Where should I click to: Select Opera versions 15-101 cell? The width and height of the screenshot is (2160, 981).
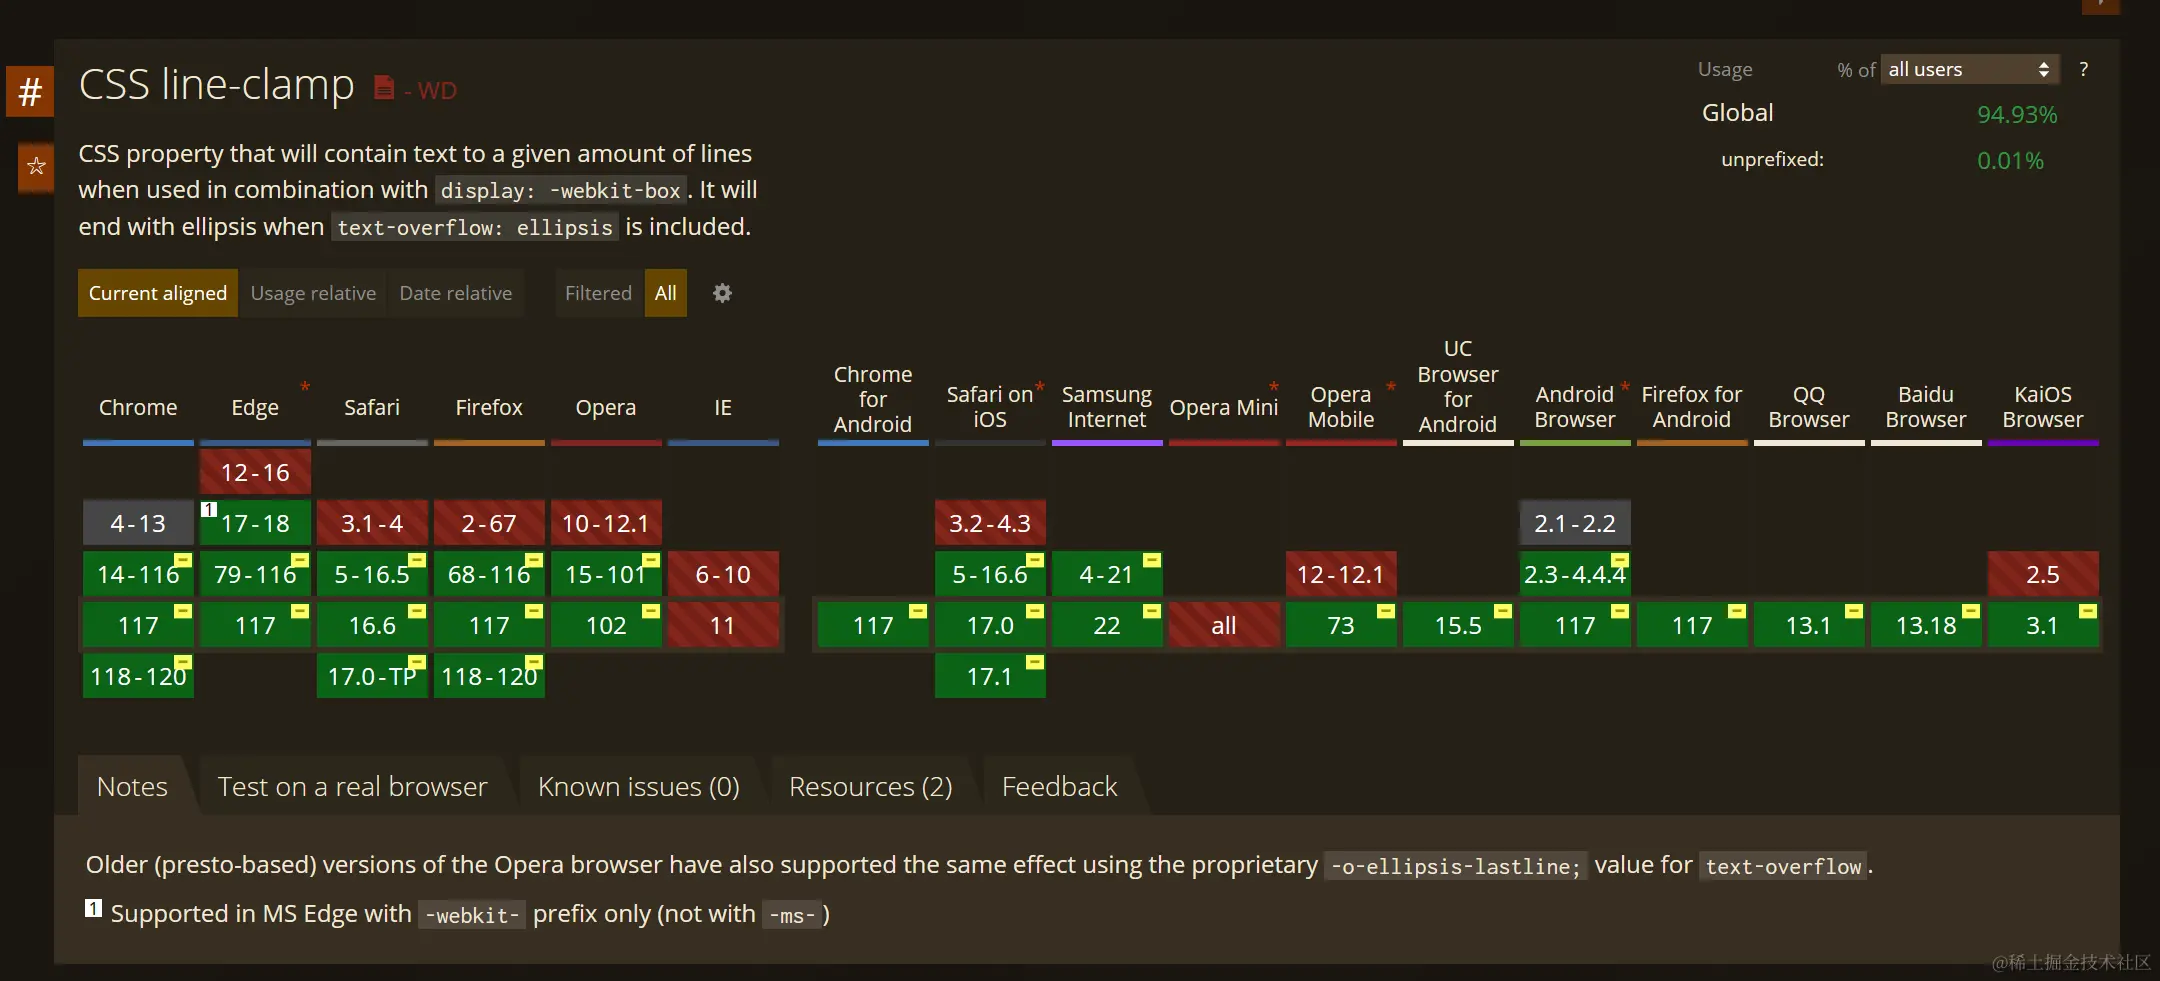[x=606, y=574]
